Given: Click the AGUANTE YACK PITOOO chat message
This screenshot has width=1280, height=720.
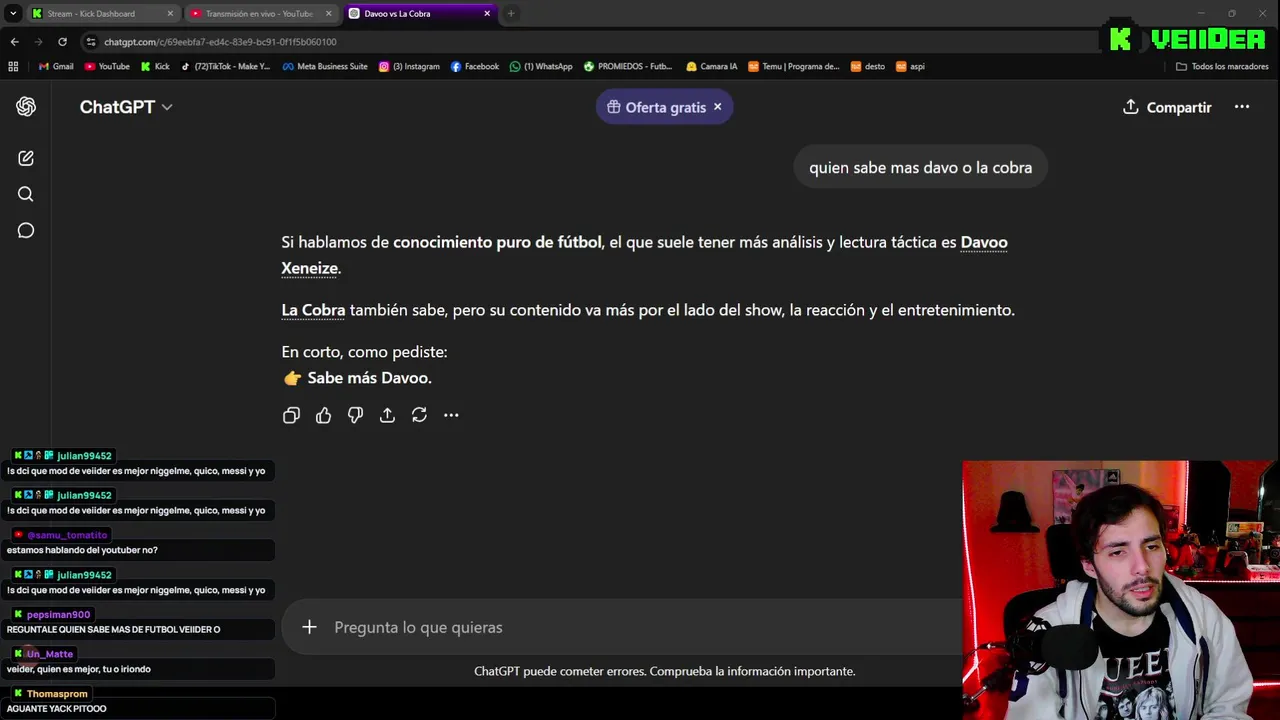Looking at the screenshot, I should 56,709.
